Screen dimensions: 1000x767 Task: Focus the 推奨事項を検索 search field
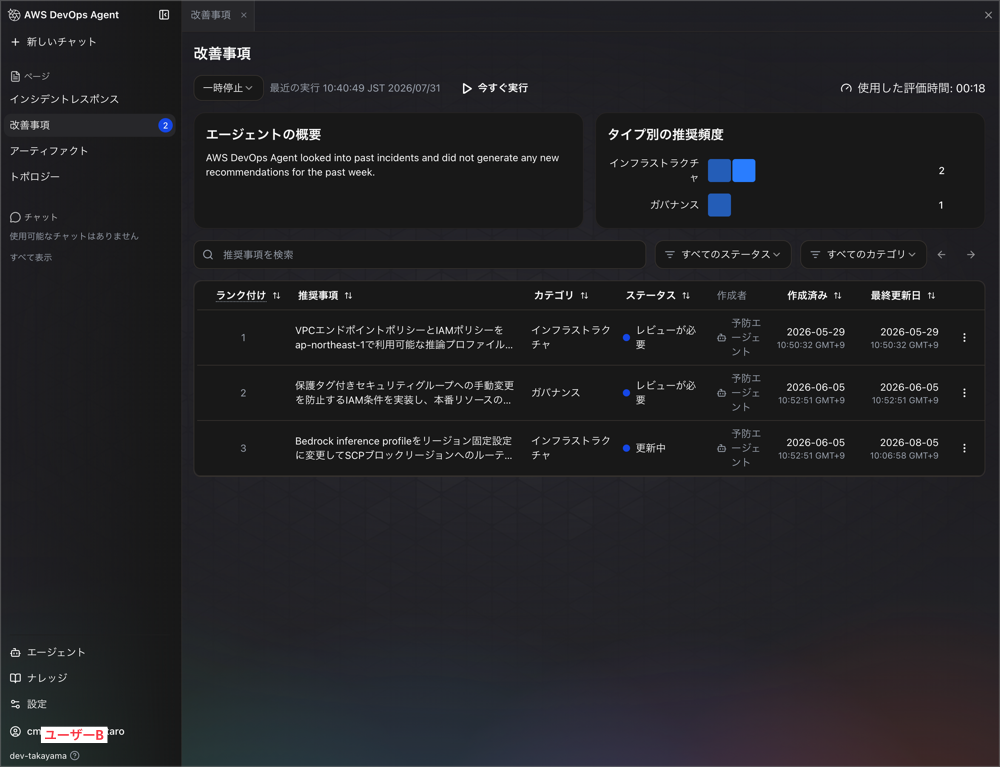pos(420,254)
